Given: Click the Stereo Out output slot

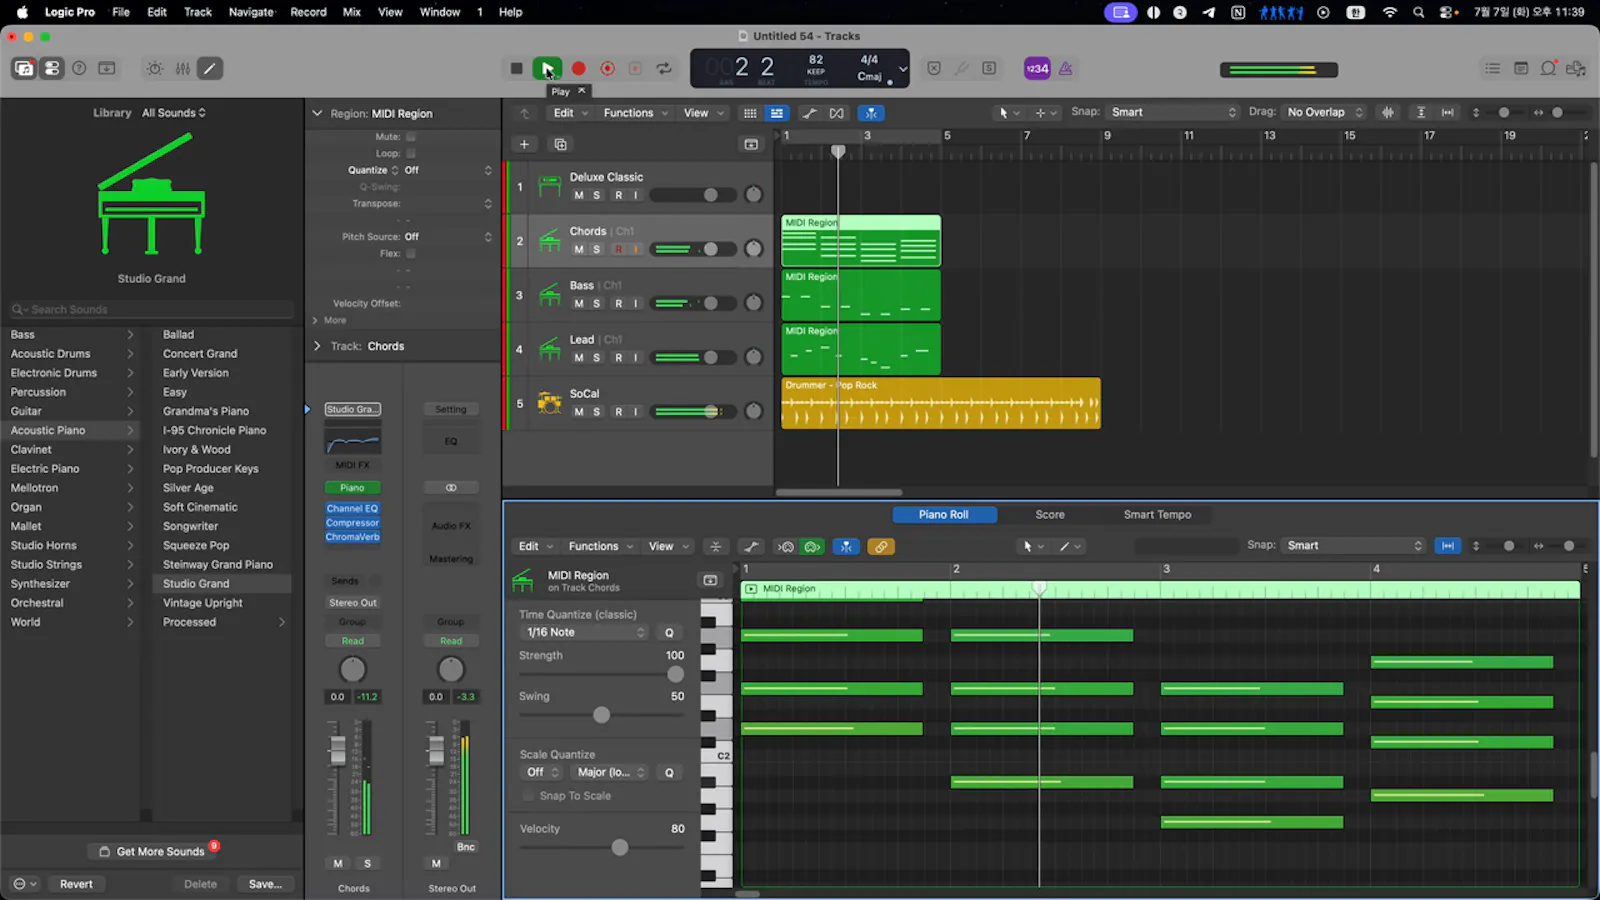Looking at the screenshot, I should click(353, 603).
